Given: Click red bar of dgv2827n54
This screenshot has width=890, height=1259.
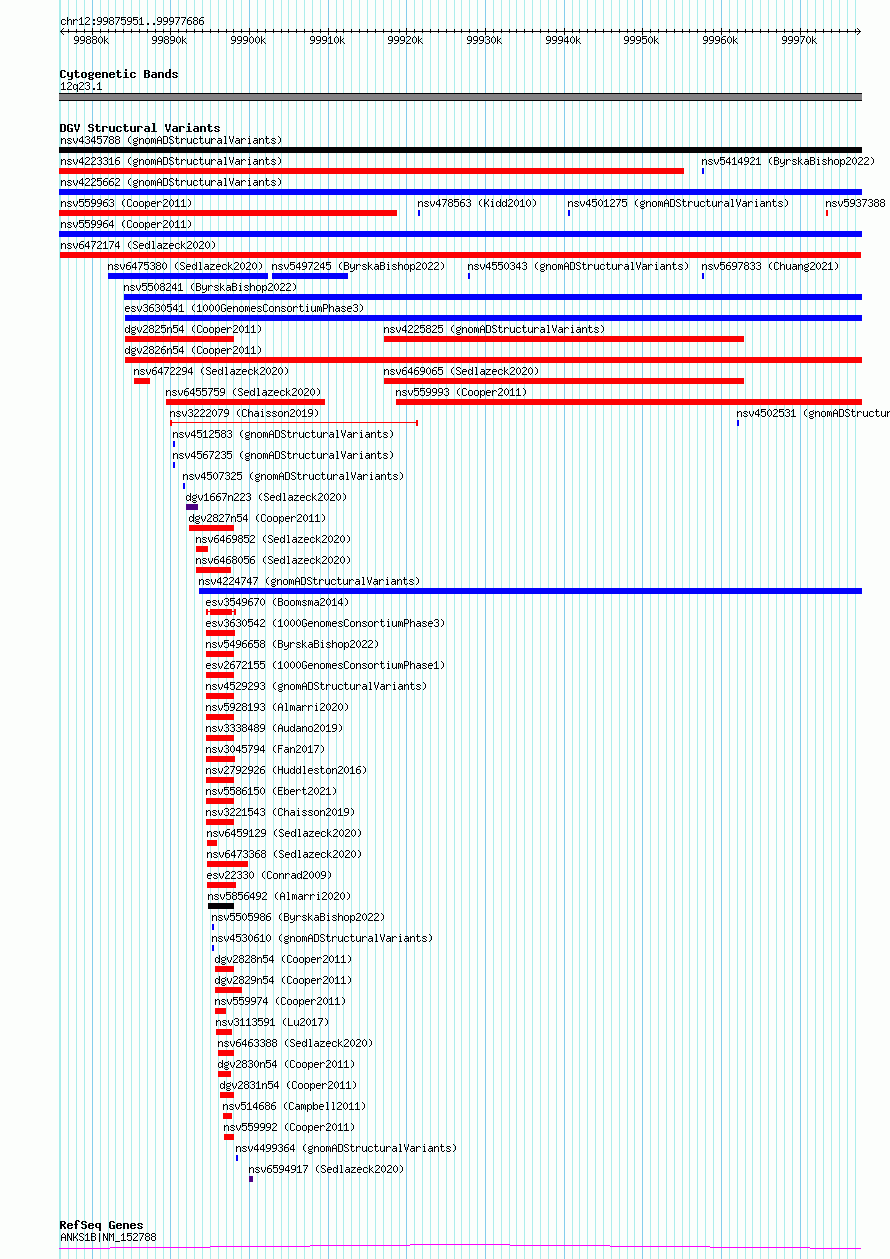Looking at the screenshot, I should tap(211, 528).
